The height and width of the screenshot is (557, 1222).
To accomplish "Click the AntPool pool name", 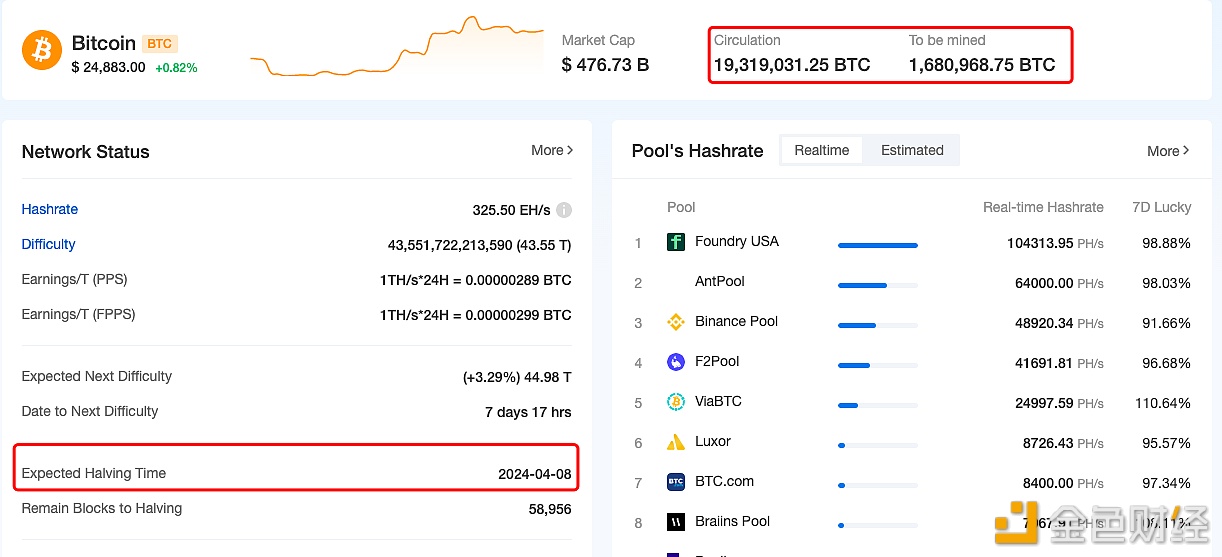I will coord(720,281).
